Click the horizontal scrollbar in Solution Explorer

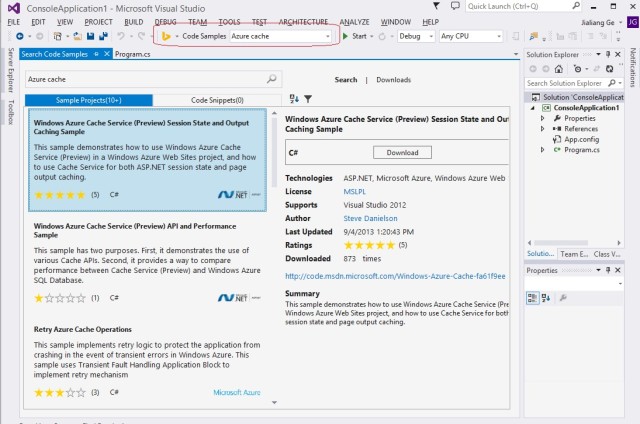(x=561, y=243)
